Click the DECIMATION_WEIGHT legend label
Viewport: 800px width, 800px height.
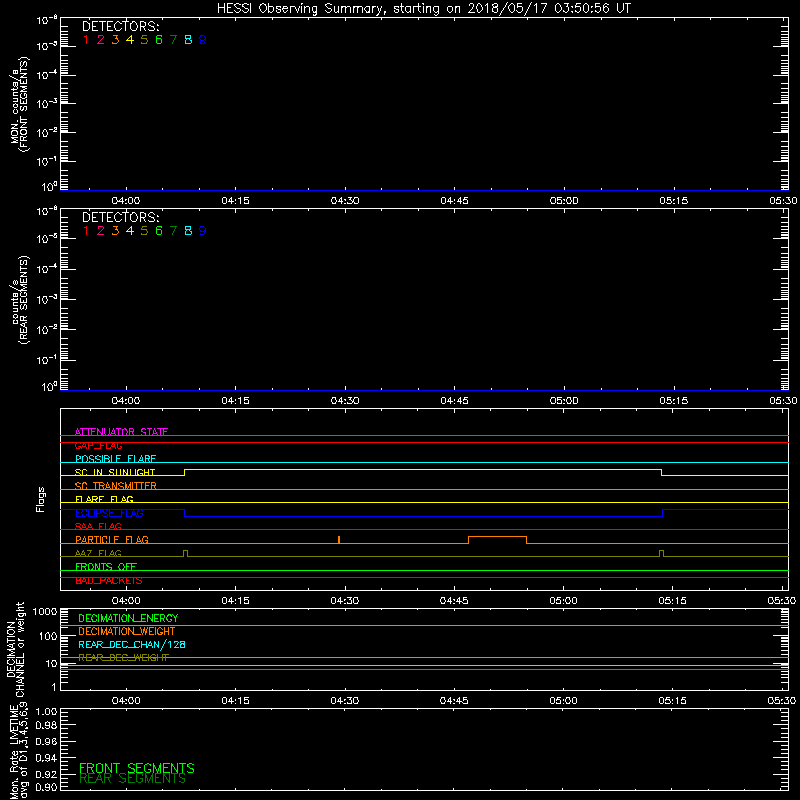(127, 632)
